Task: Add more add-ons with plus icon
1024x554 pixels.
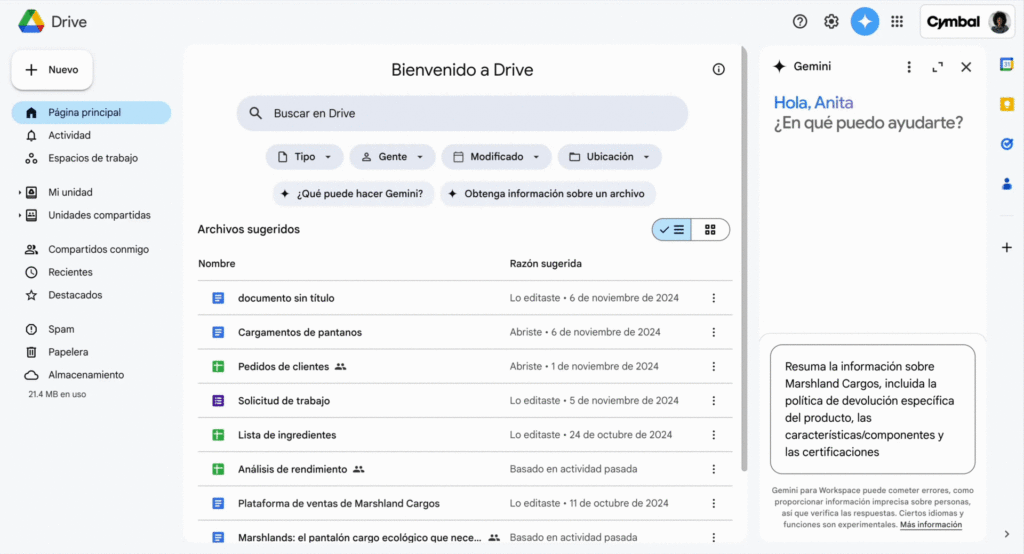Action: tap(1006, 248)
